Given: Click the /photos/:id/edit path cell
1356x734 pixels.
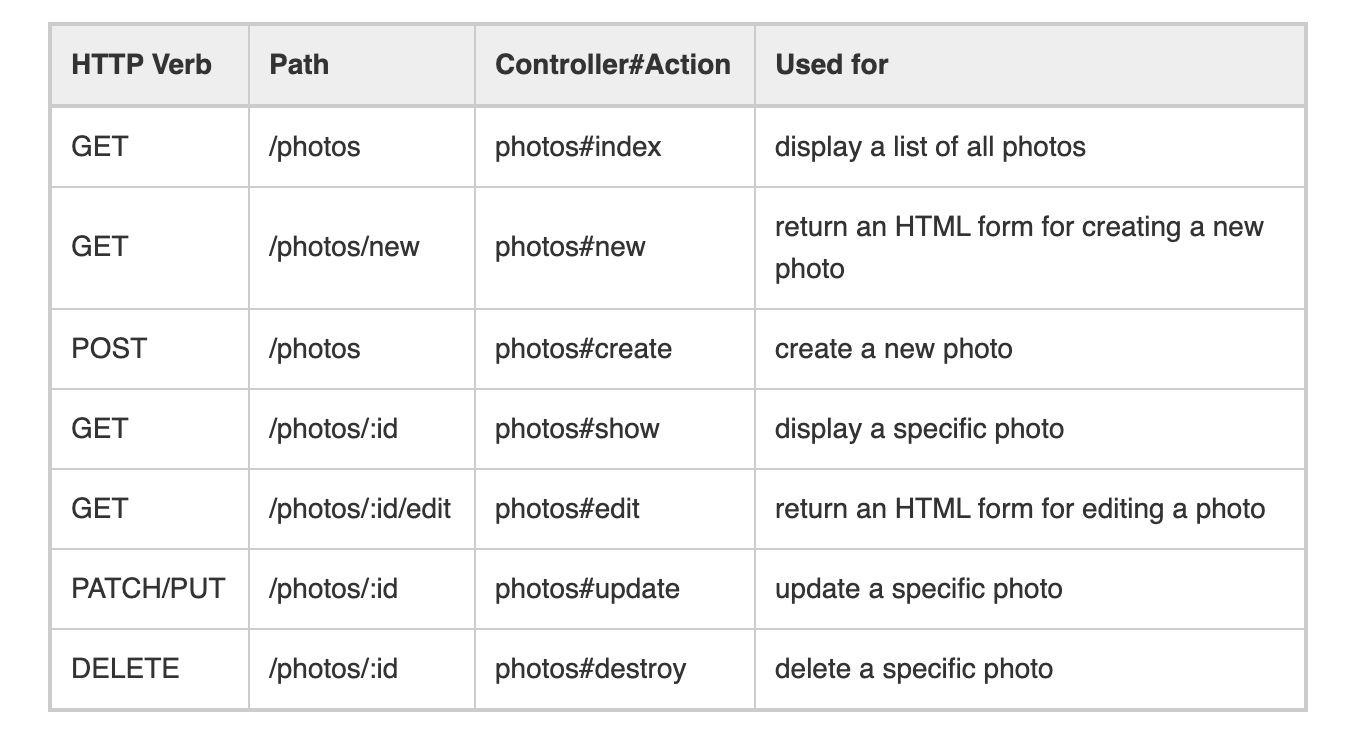Looking at the screenshot, I should [359, 509].
